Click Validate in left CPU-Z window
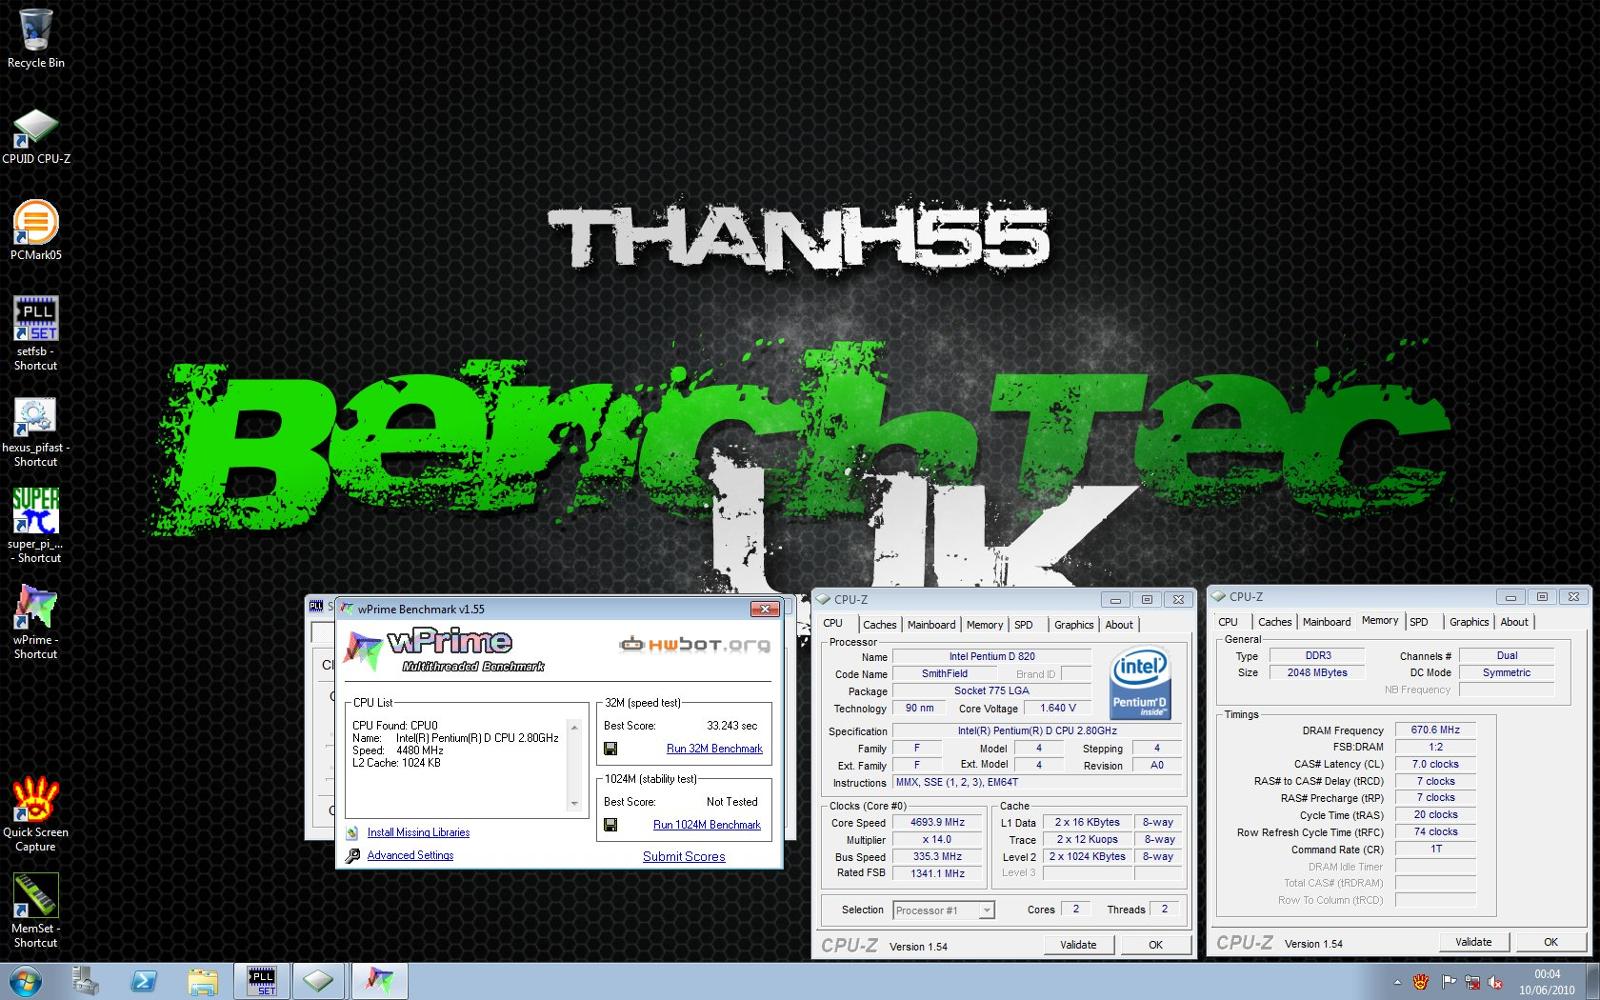1600x1000 pixels. coord(1078,945)
